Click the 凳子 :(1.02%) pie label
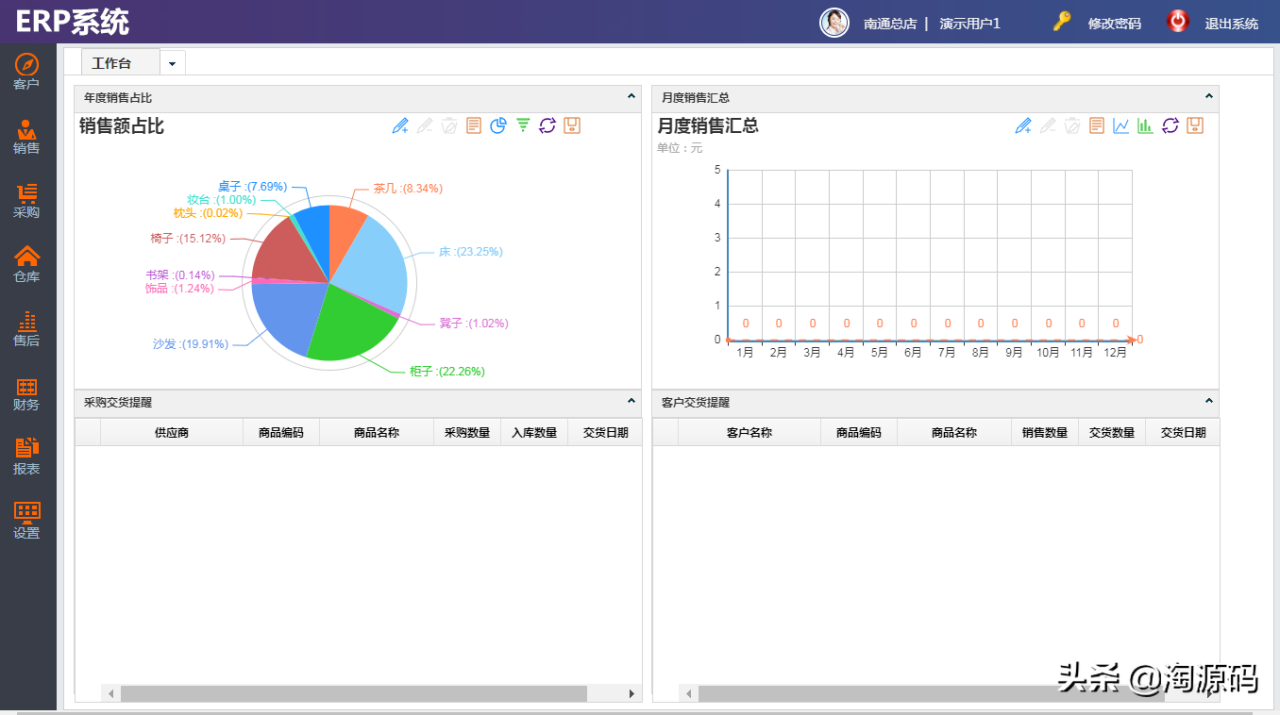The image size is (1280, 715). click(473, 323)
